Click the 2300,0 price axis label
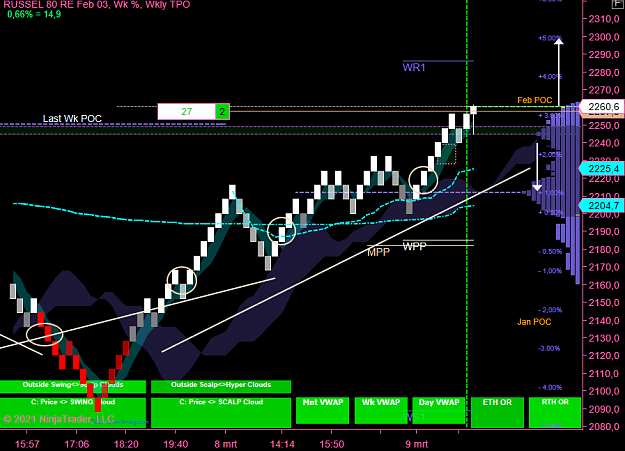Screen dimensions: 625x451 [x=603, y=37]
